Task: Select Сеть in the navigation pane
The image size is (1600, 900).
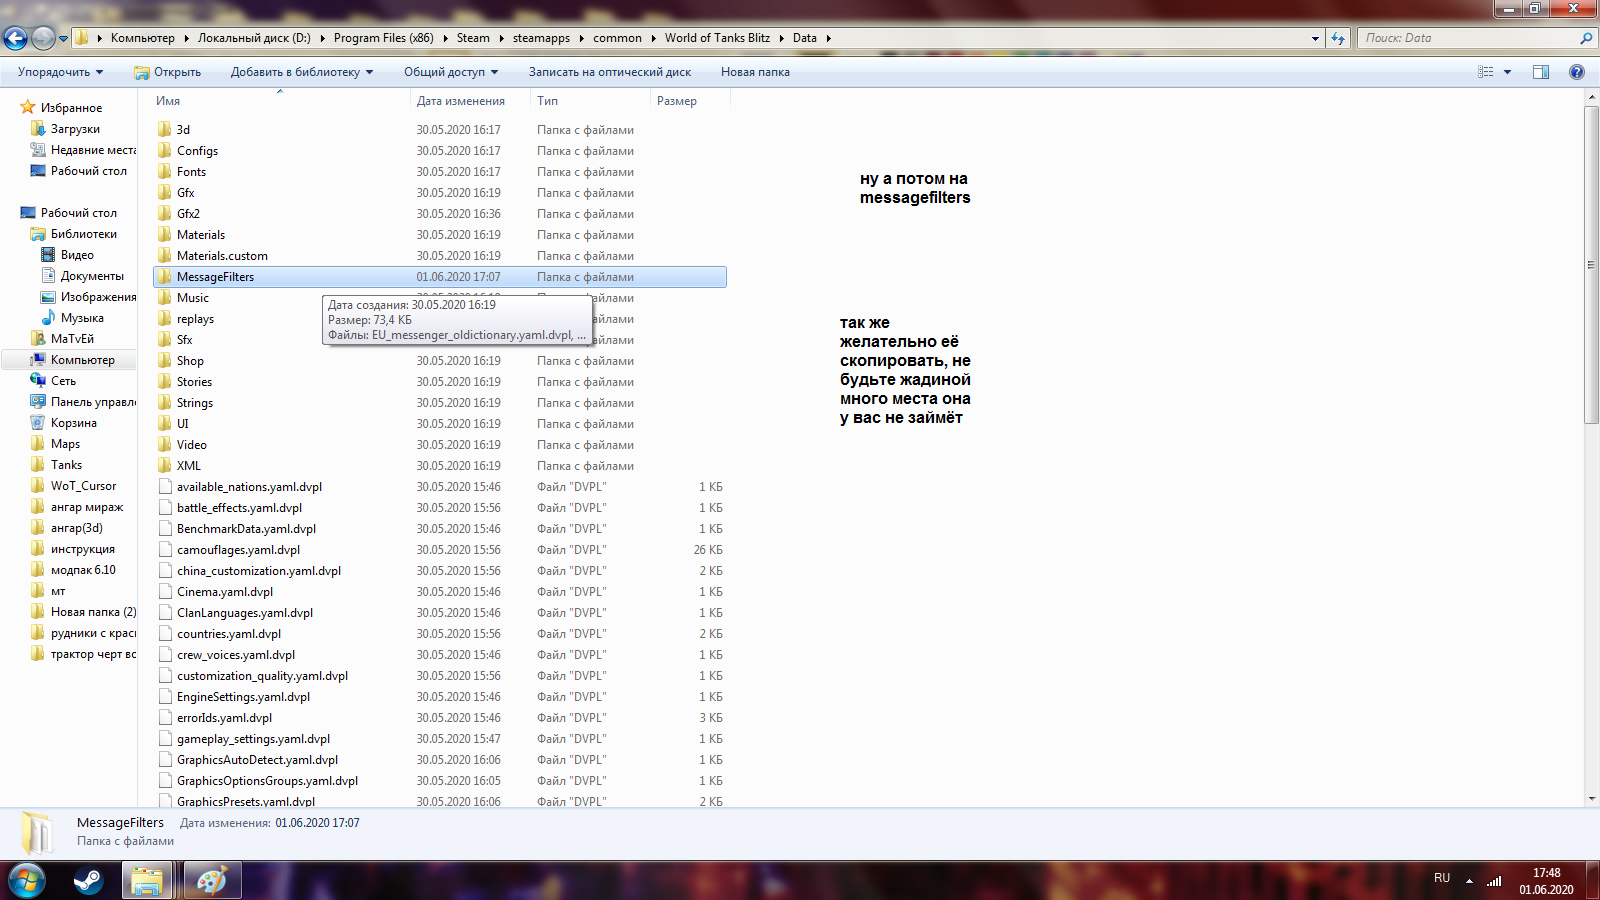Action: tap(63, 381)
